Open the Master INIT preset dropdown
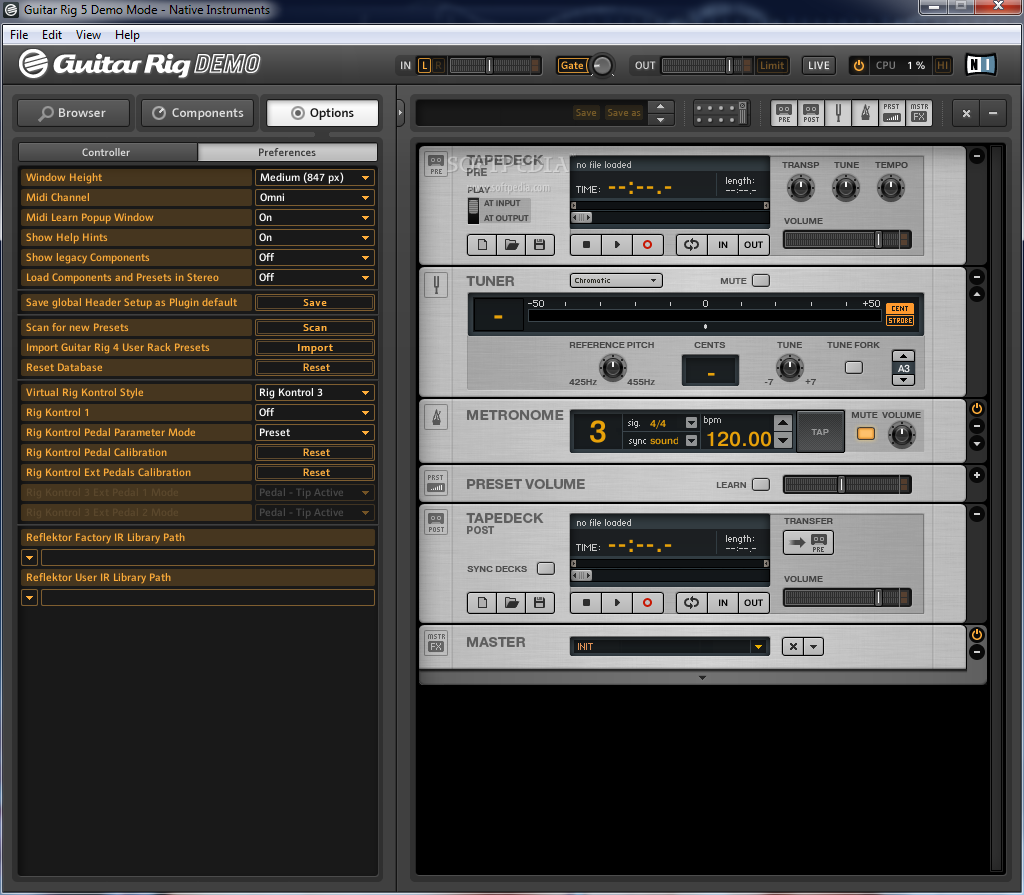Viewport: 1024px width, 895px height. [669, 647]
